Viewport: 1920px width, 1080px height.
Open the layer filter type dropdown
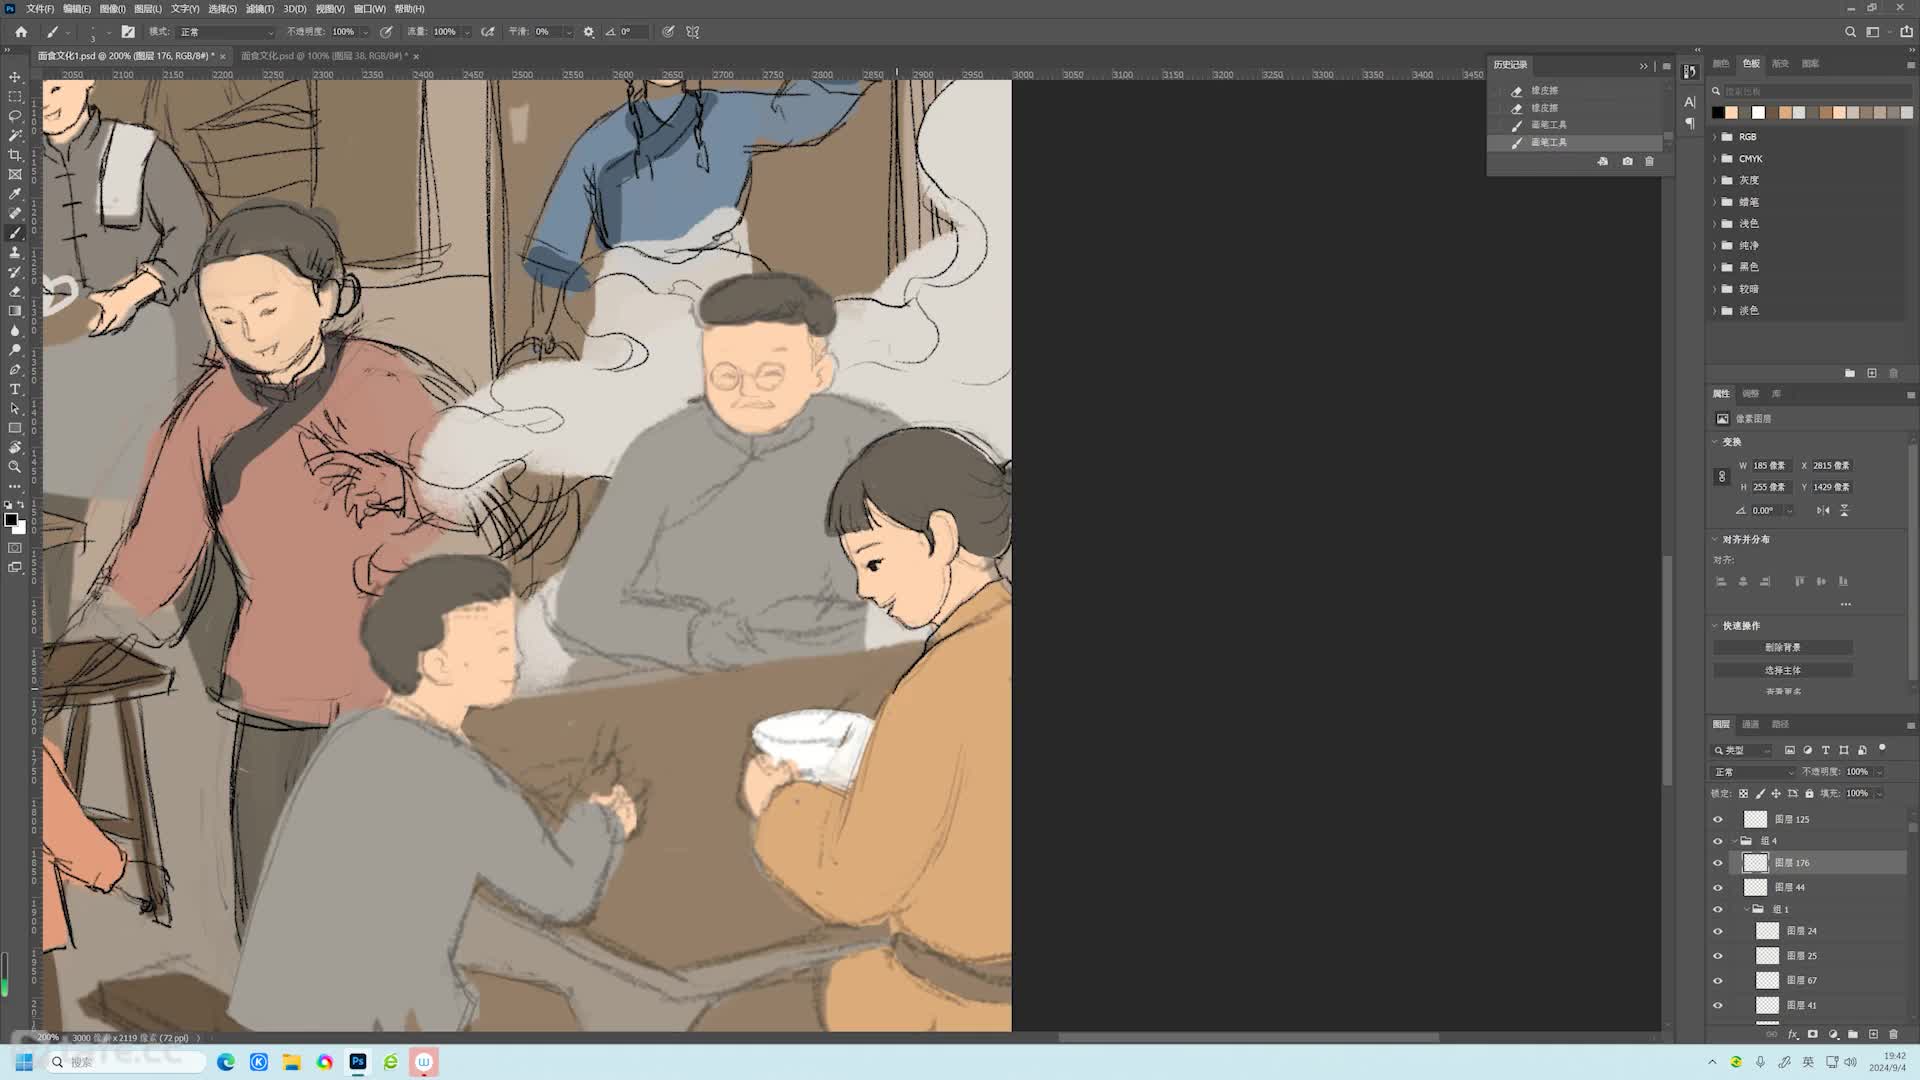1742,750
